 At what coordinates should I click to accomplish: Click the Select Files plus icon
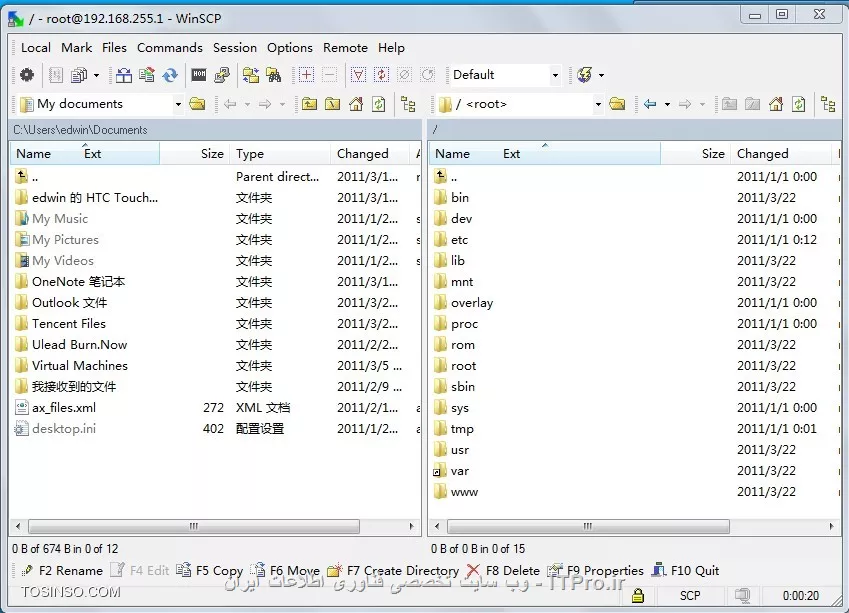(x=306, y=75)
